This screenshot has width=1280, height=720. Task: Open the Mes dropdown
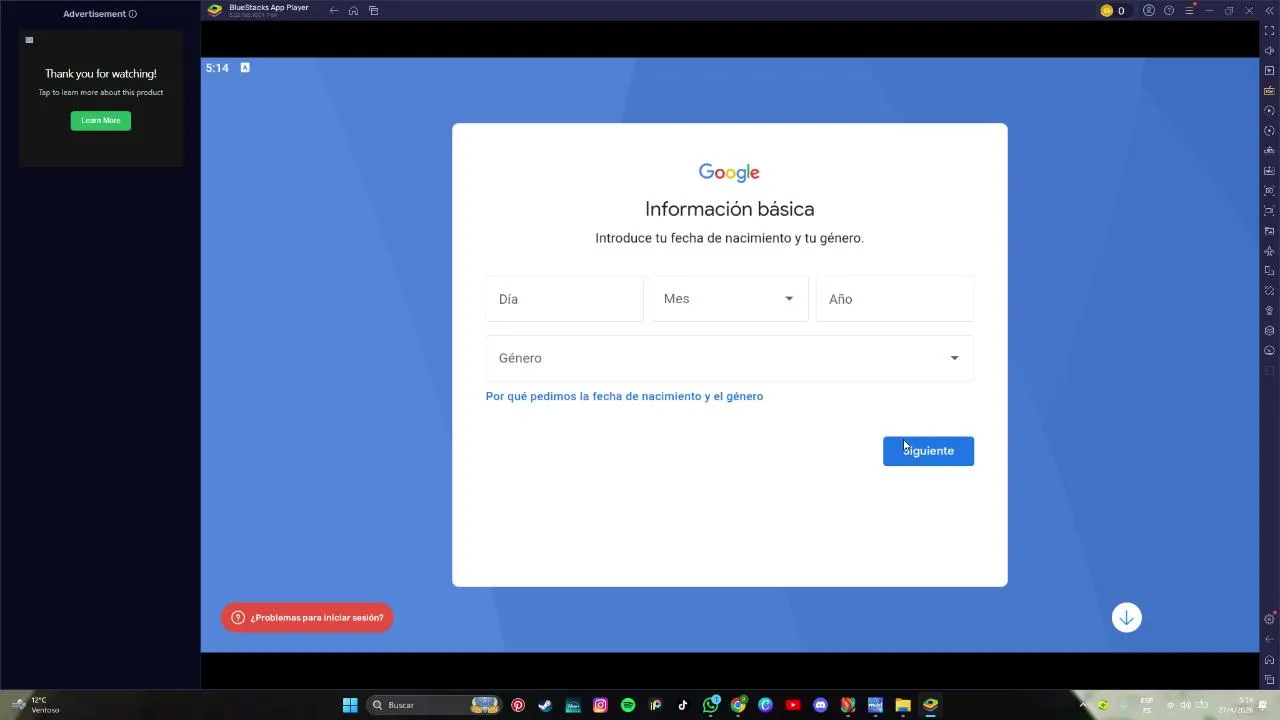coord(729,299)
